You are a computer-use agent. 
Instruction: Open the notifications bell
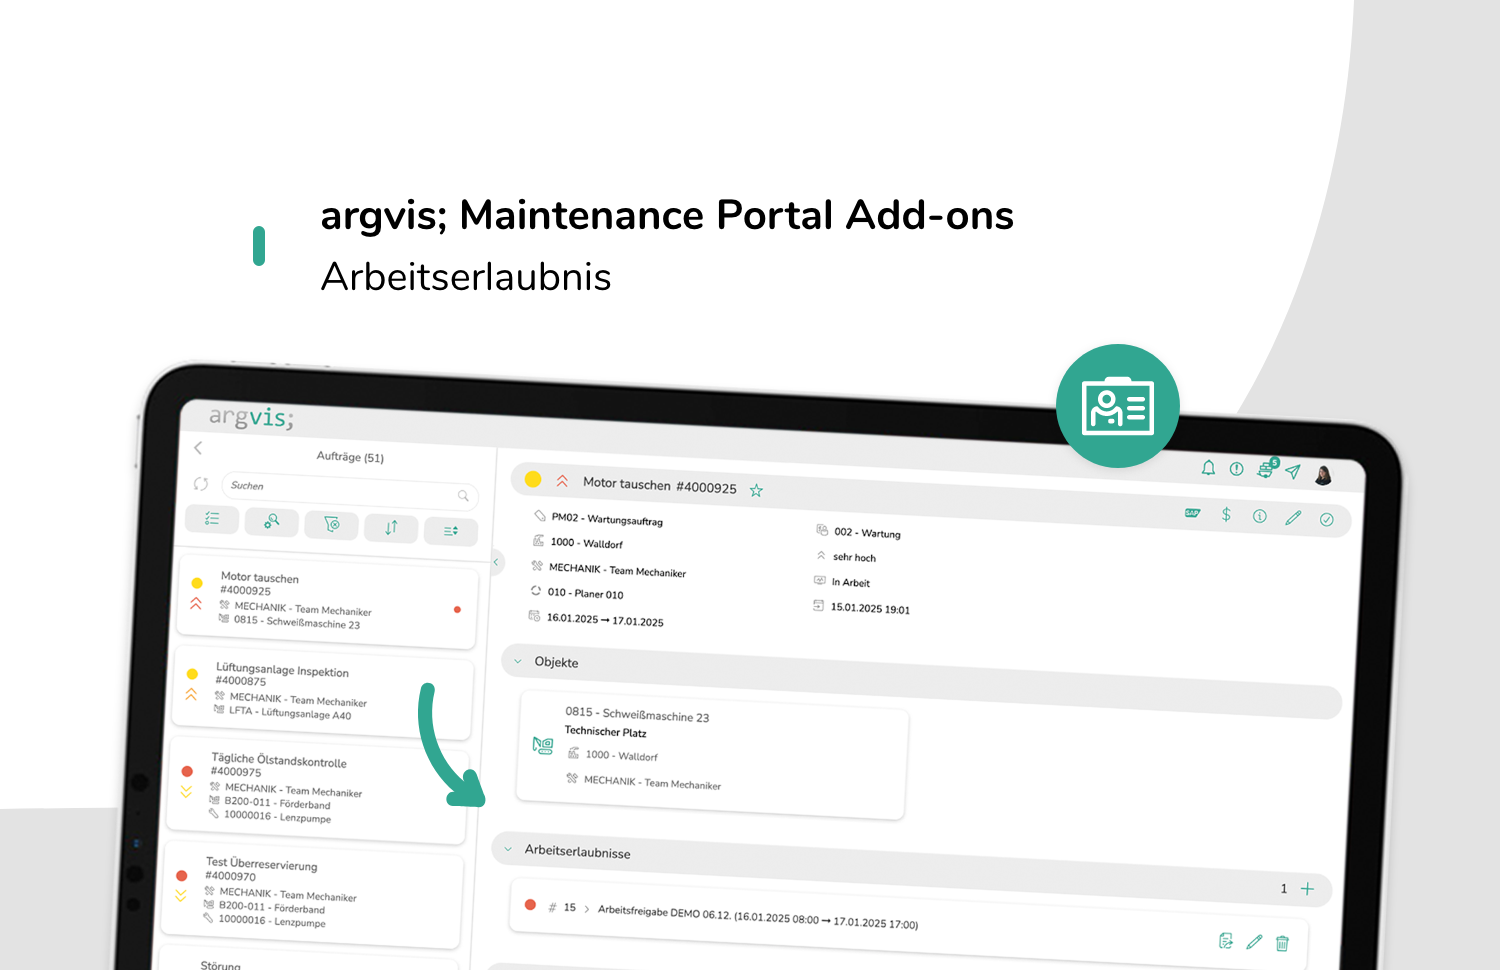[1208, 468]
